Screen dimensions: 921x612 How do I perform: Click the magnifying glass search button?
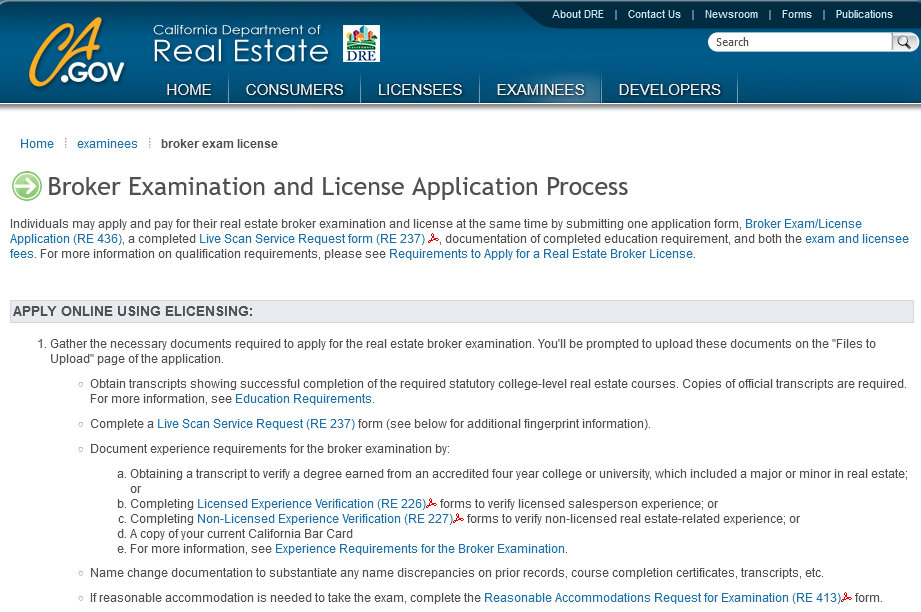904,42
